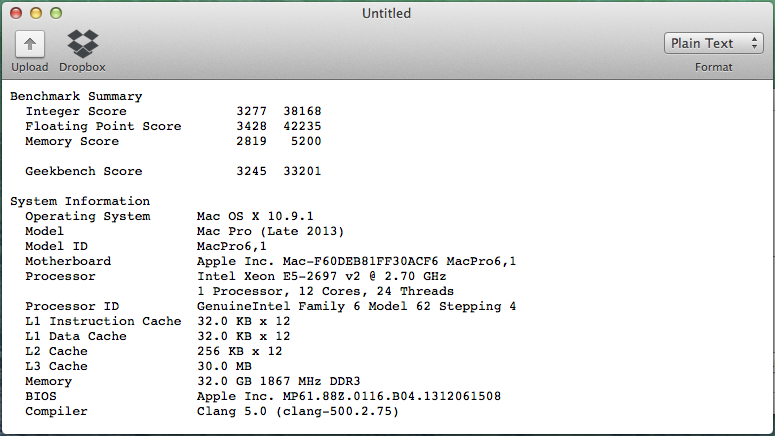Click the 'MacPro6,1' Model ID value
This screenshot has height=436, width=775.
click(x=232, y=246)
